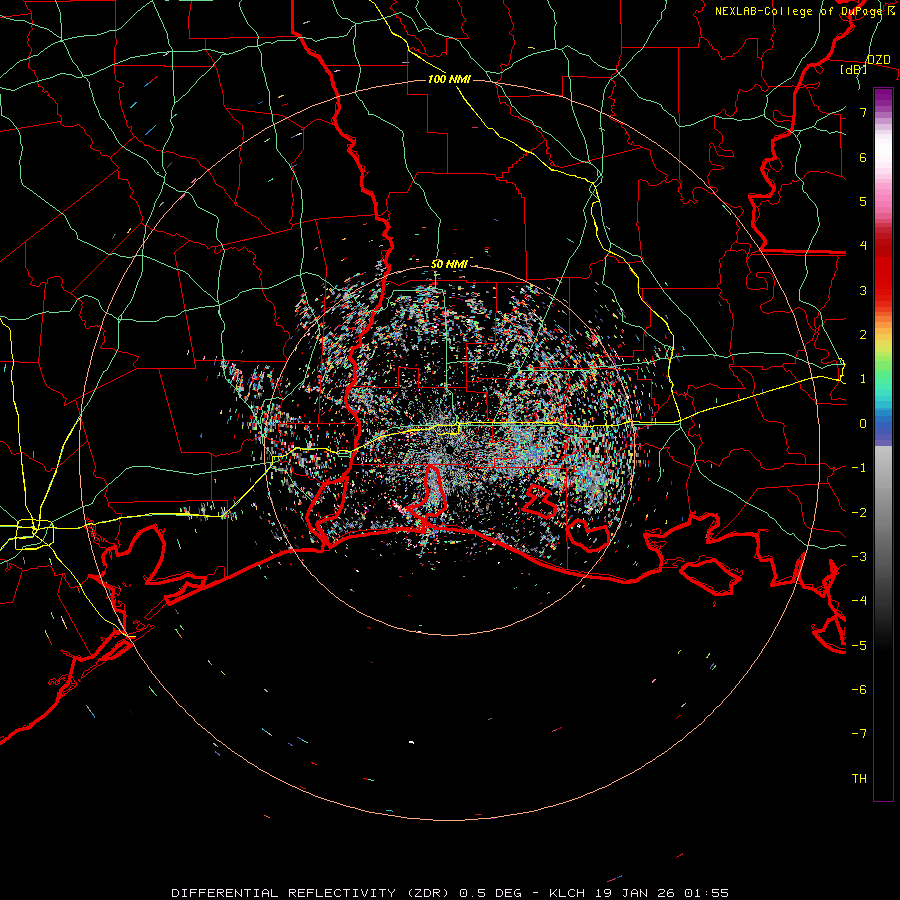900x900 pixels.
Task: Click the "-7" value on the scale
Action: point(859,734)
